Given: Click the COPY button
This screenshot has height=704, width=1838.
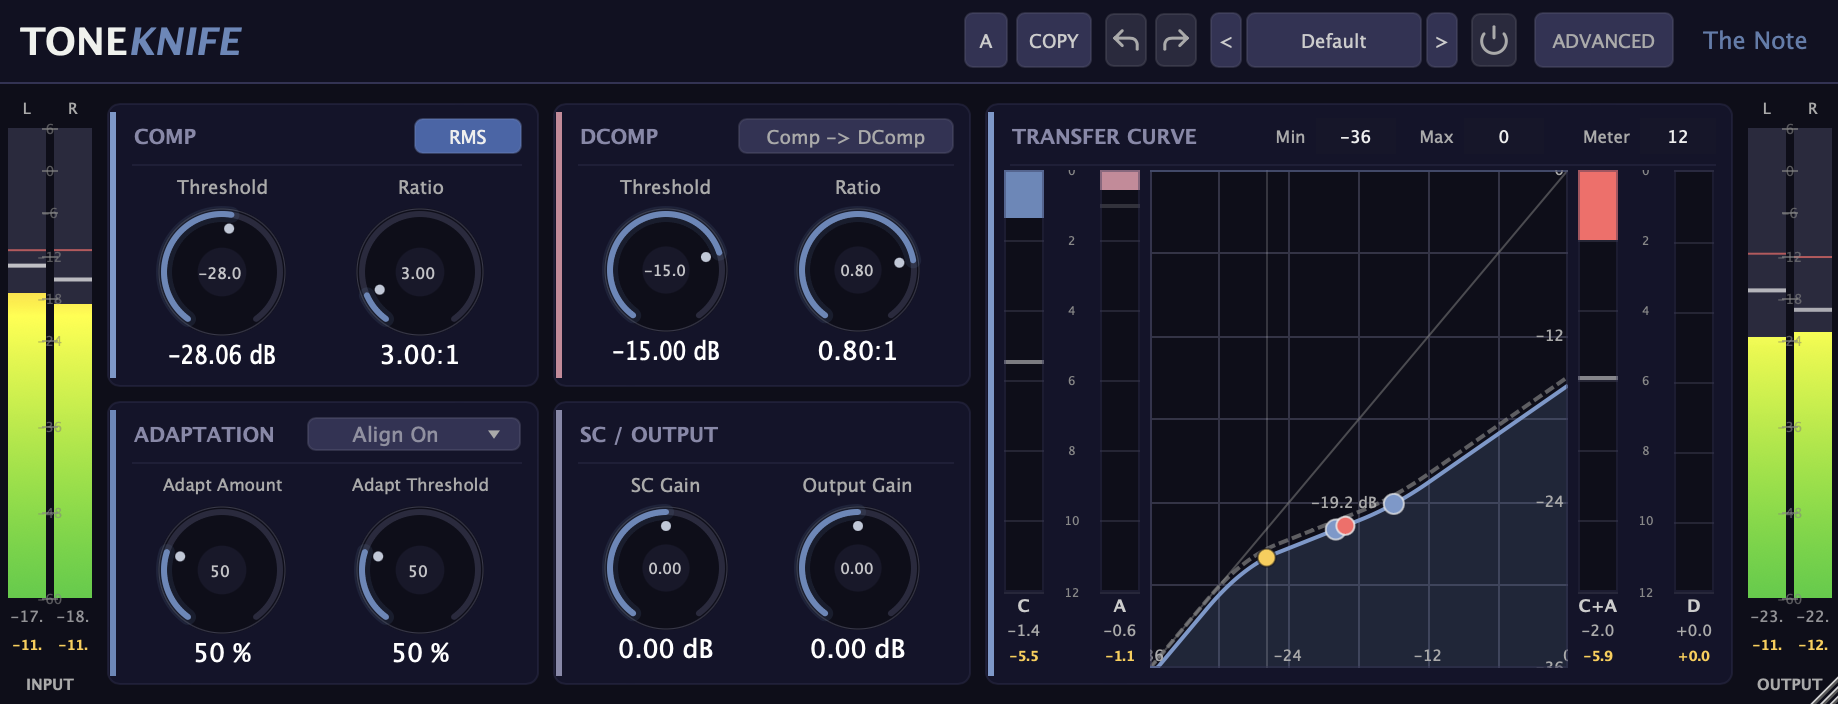Looking at the screenshot, I should tap(1054, 40).
